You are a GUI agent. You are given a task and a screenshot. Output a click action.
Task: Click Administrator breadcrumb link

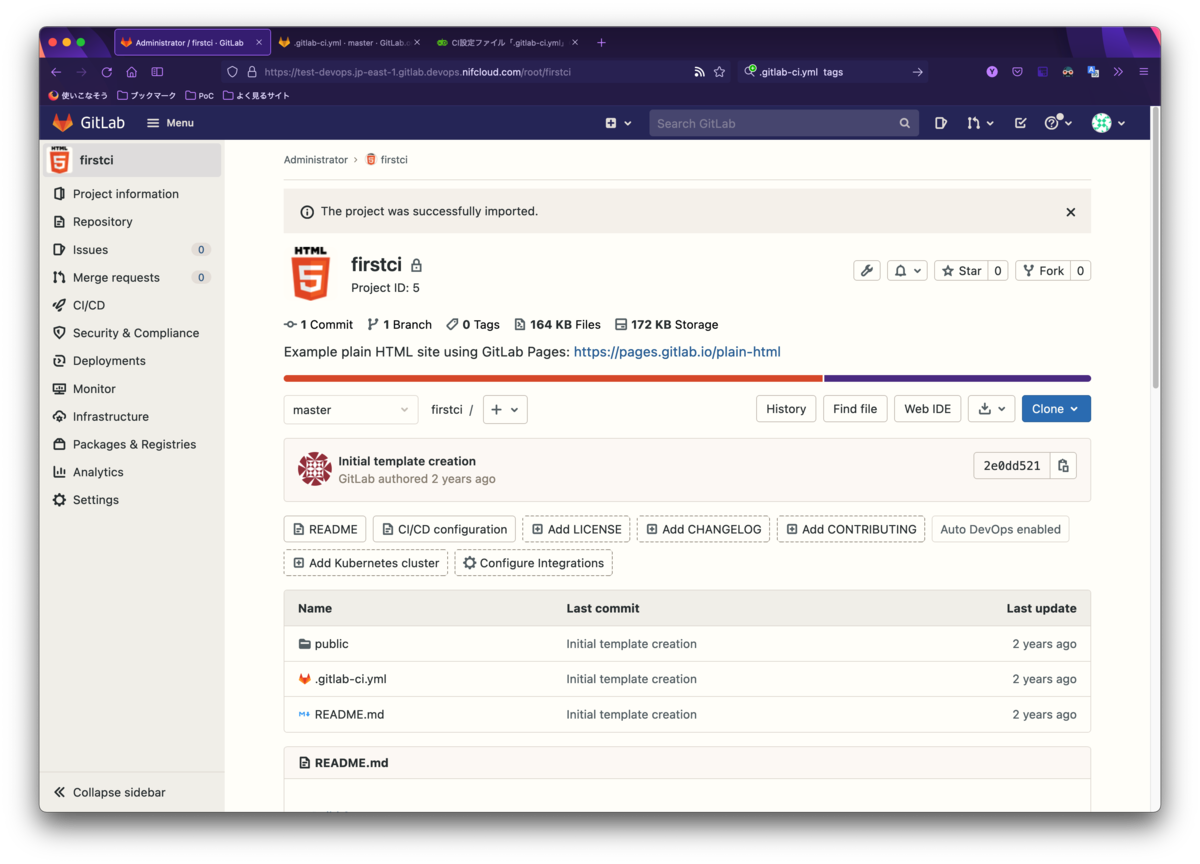click(x=315, y=160)
